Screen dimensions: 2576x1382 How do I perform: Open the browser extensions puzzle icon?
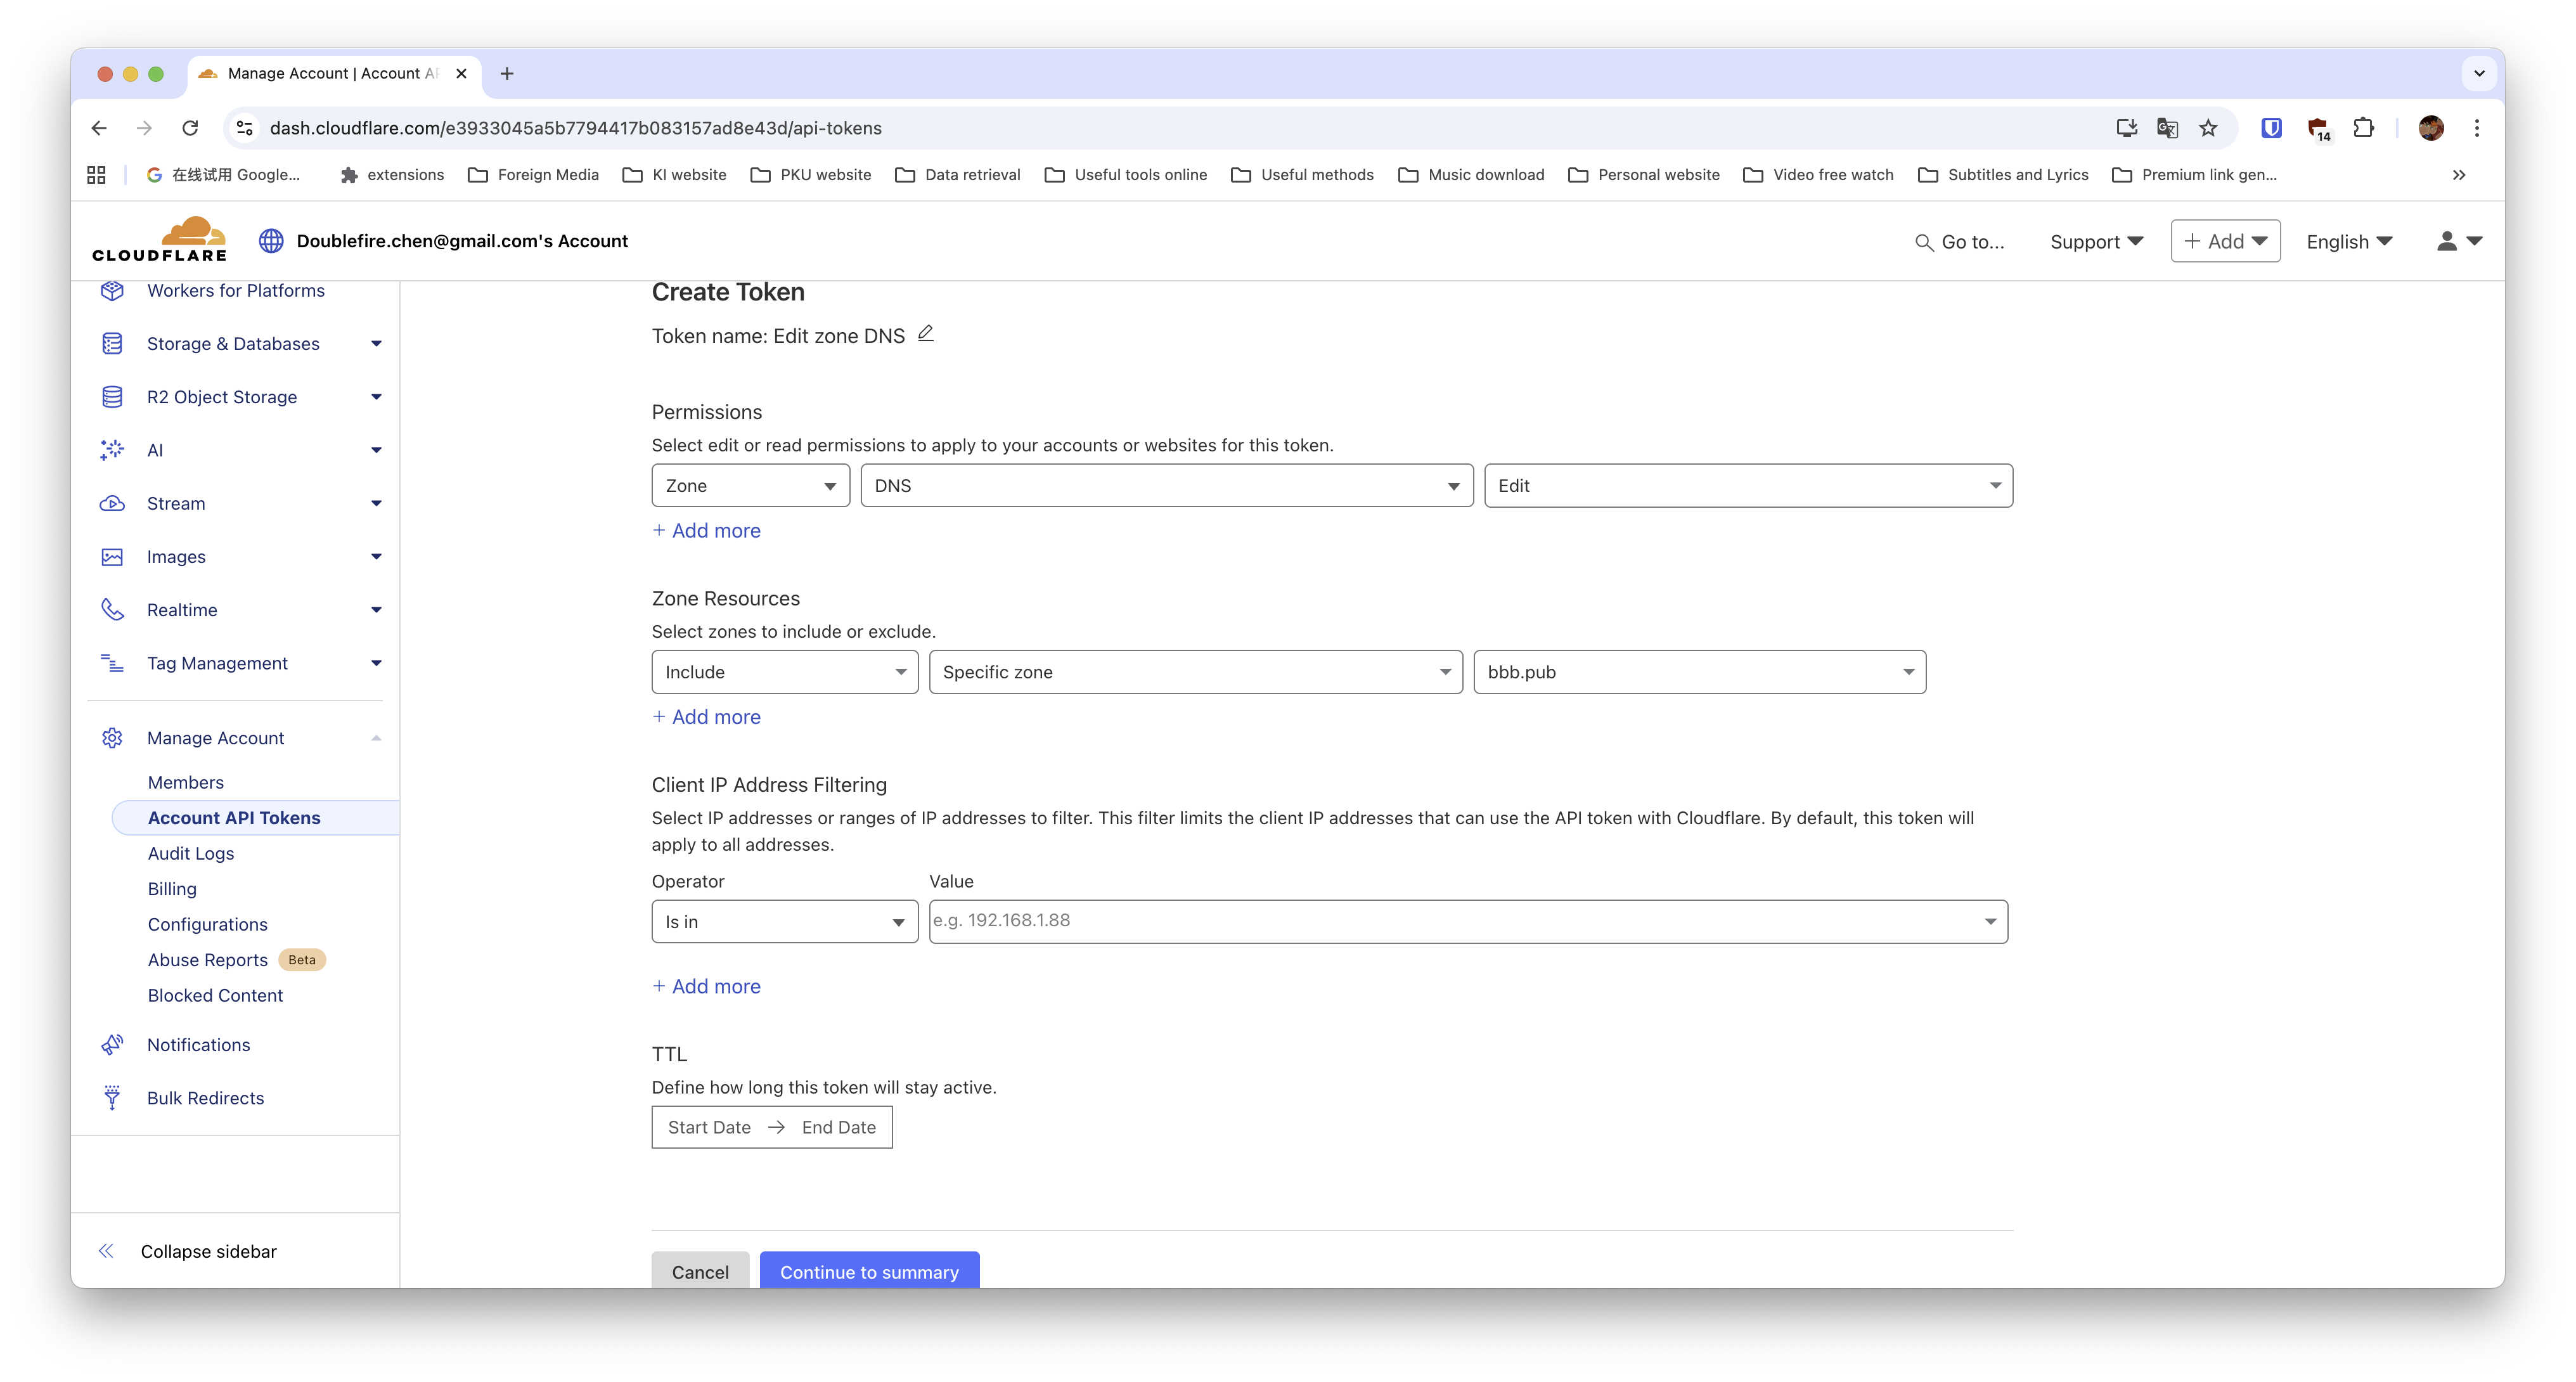[x=2363, y=128]
